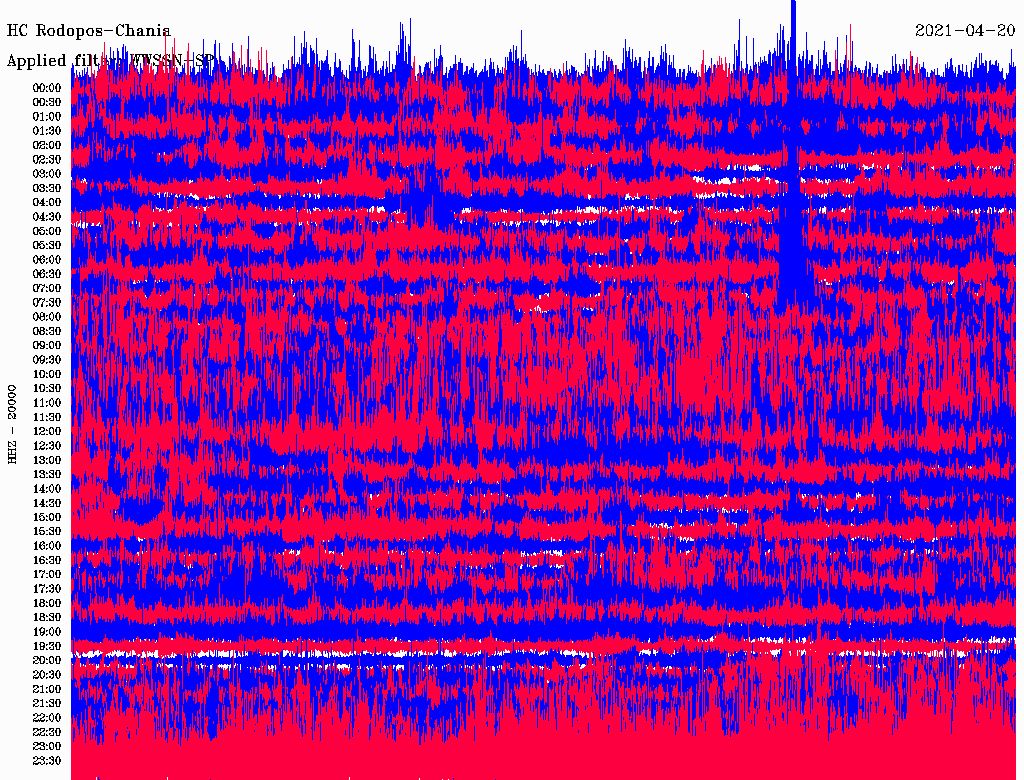
Task: Click the "Applied filter: WWSSN-SP" label
Action: pyautogui.click(x=110, y=61)
